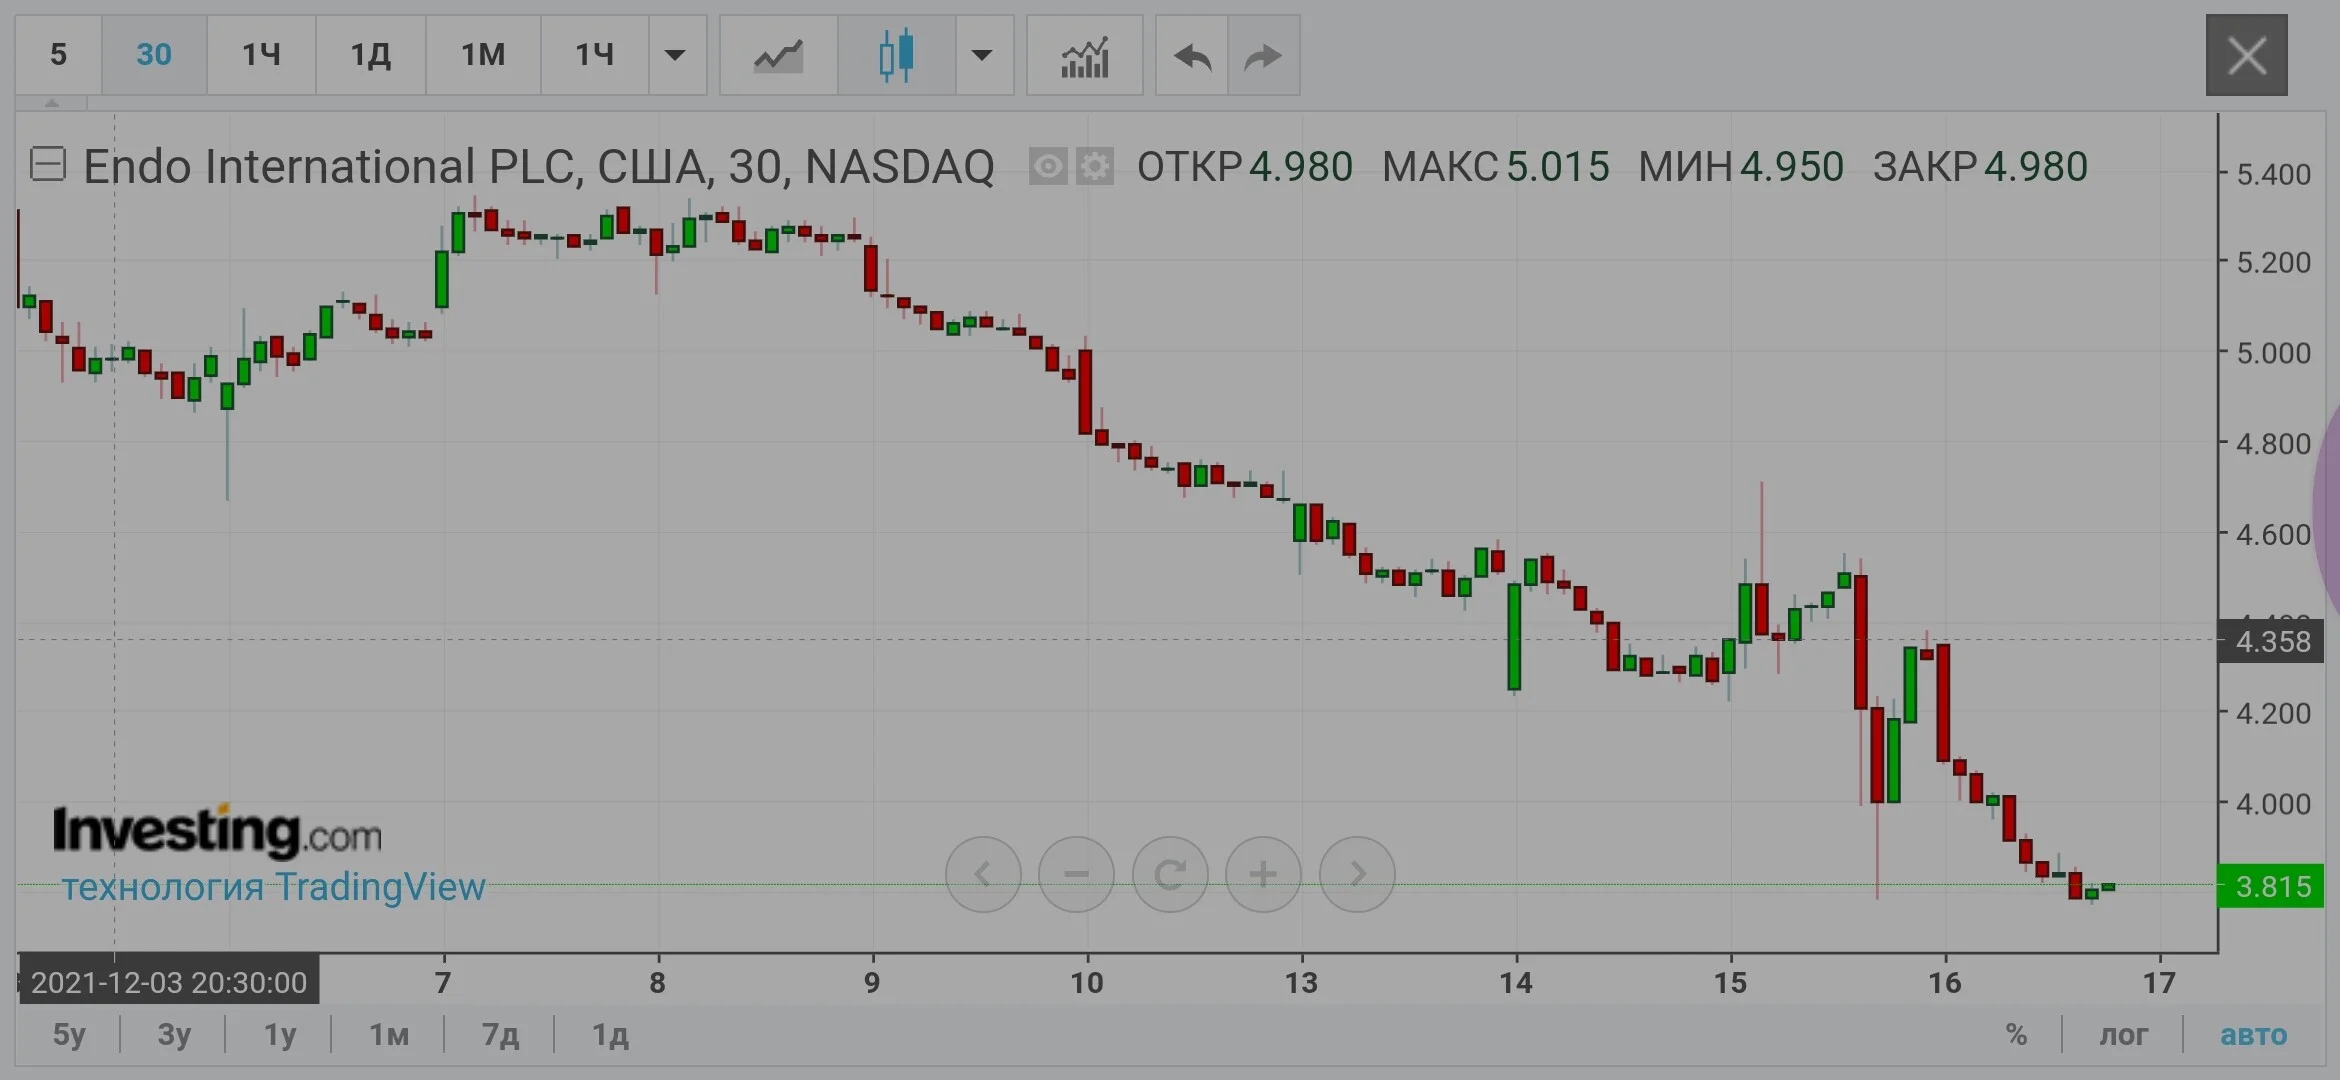The width and height of the screenshot is (2340, 1080).
Task: Open the TradingView technology link
Action: (273, 887)
